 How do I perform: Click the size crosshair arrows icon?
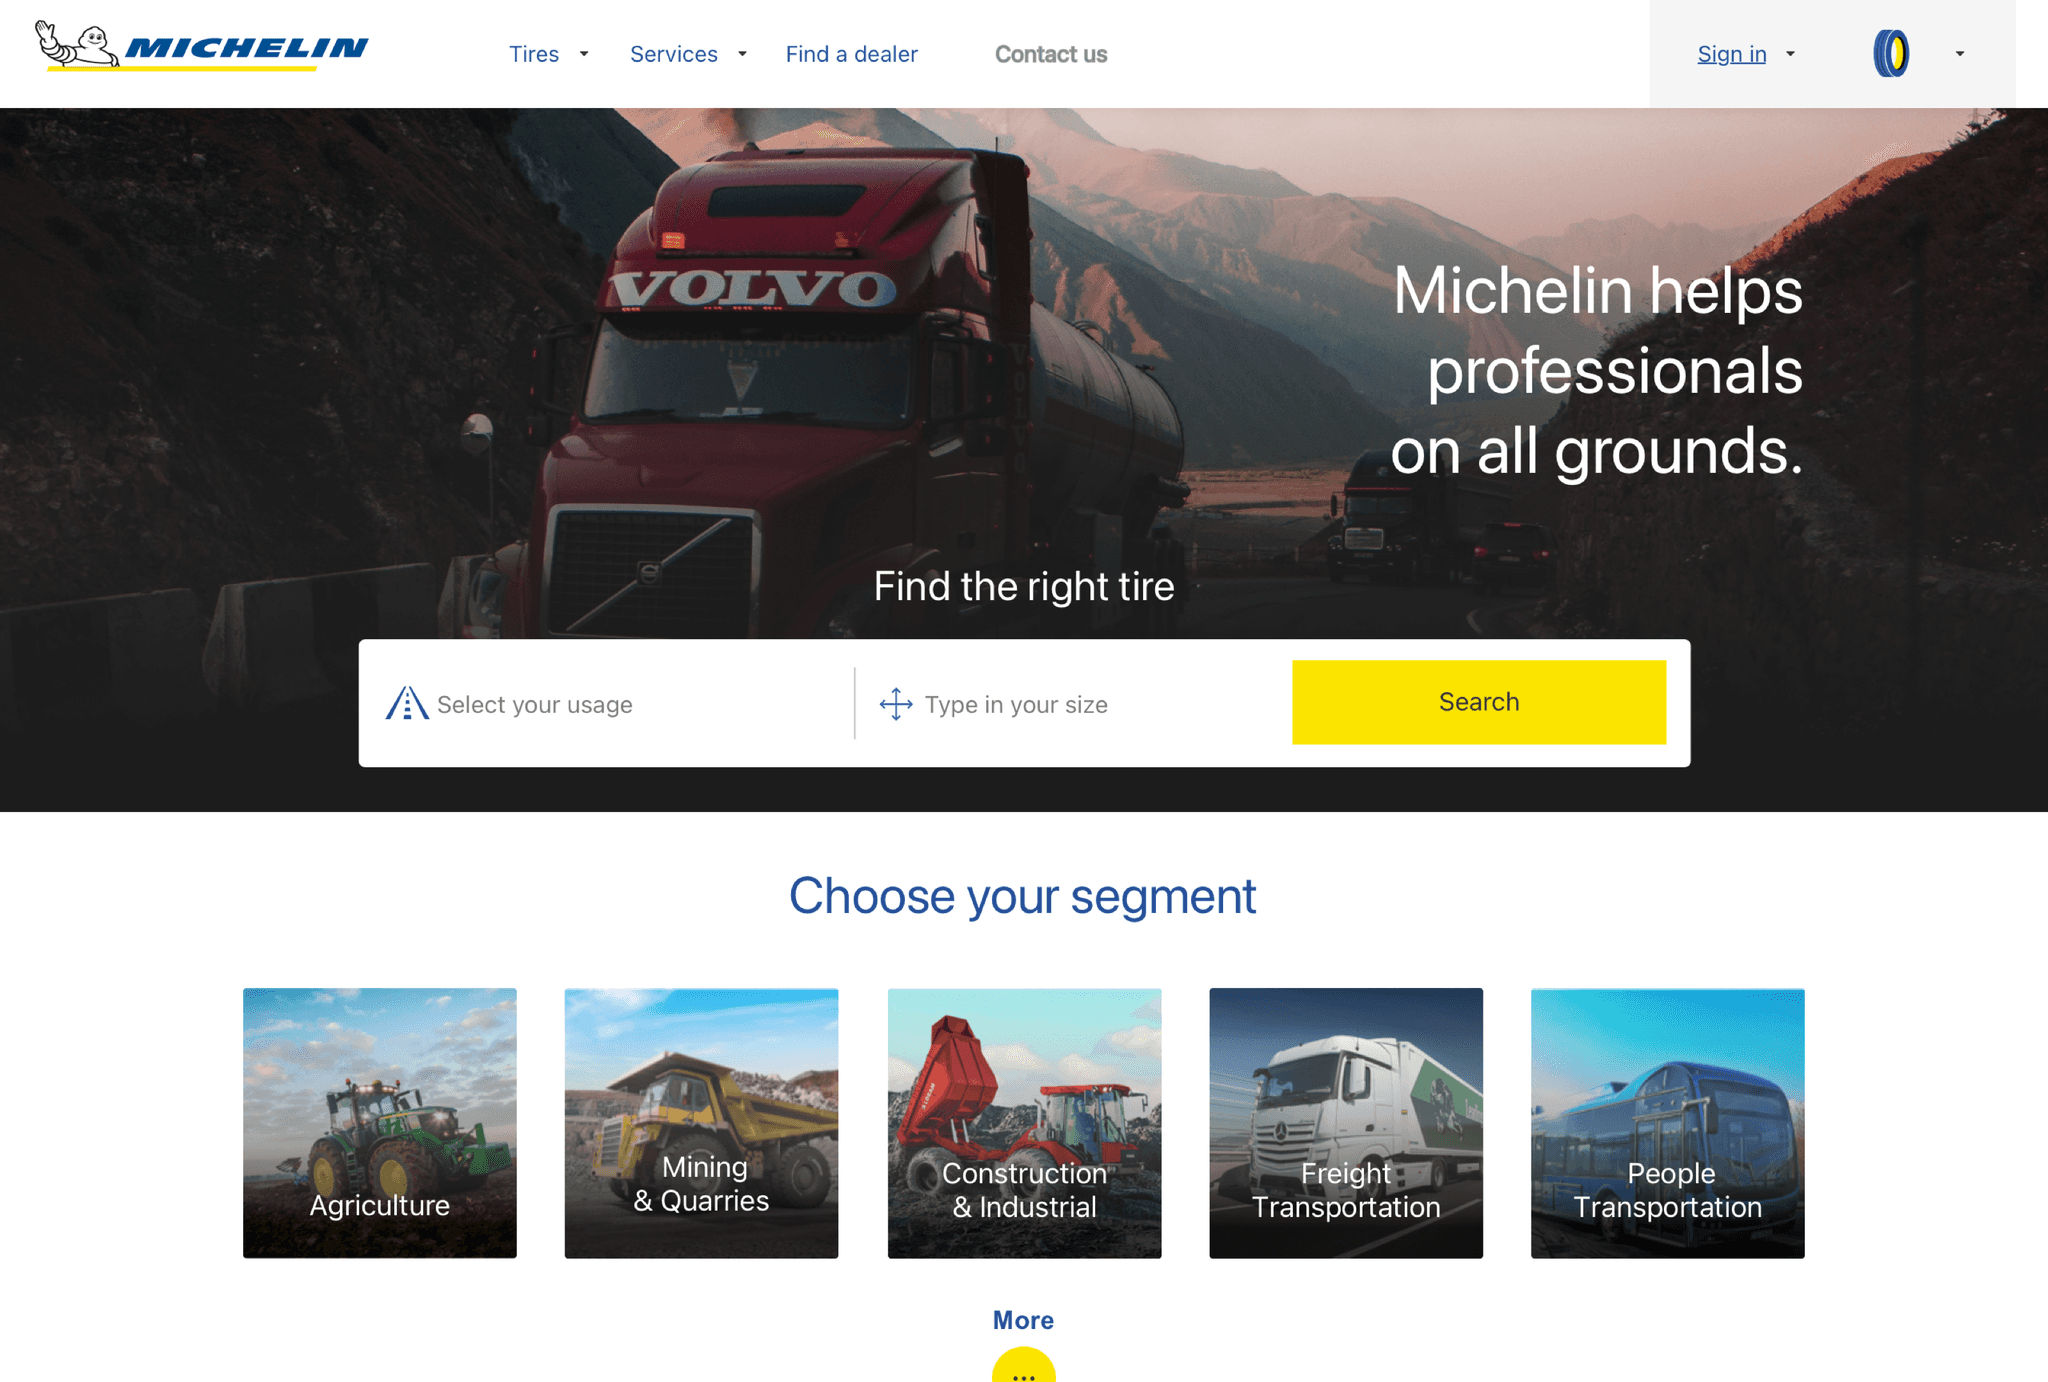click(x=896, y=704)
